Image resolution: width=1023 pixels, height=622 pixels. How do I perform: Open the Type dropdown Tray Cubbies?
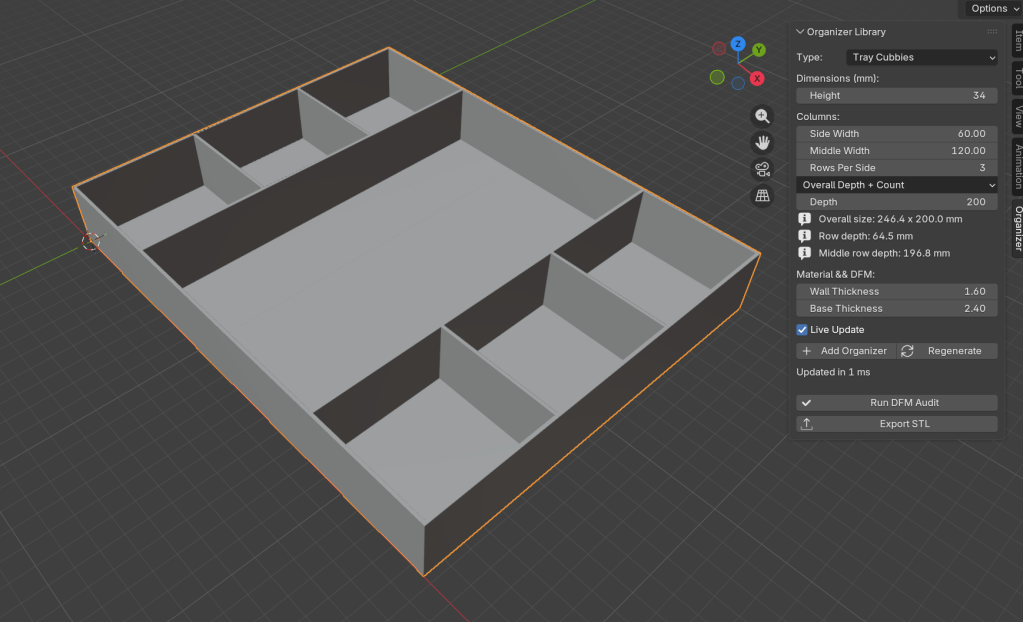pyautogui.click(x=921, y=57)
